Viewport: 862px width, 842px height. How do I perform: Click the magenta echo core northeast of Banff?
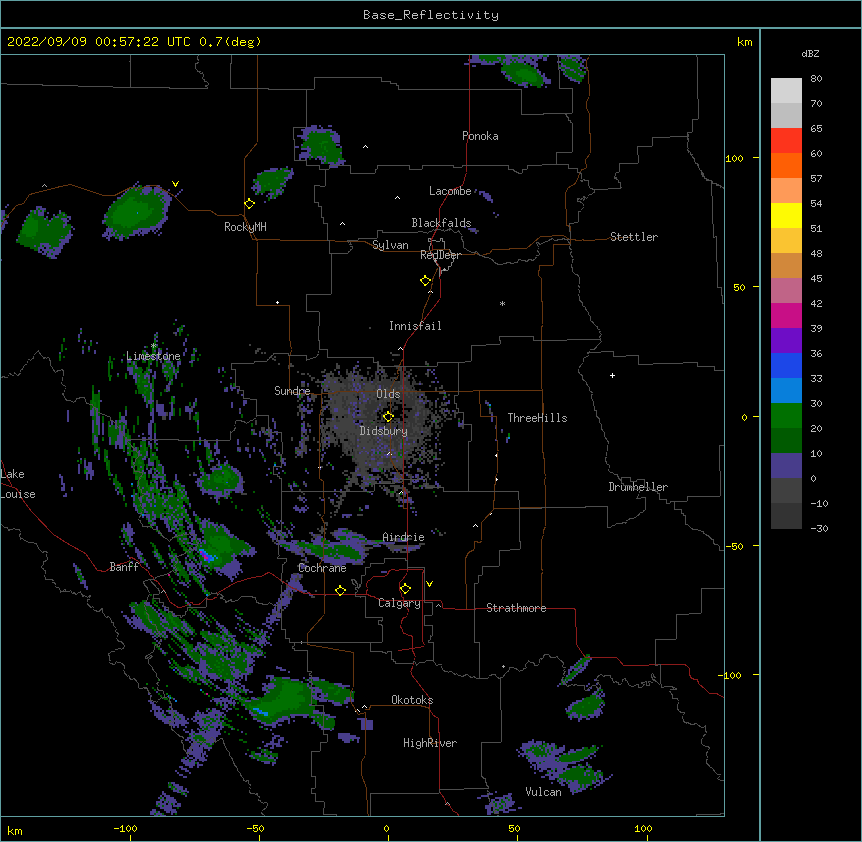206,556
